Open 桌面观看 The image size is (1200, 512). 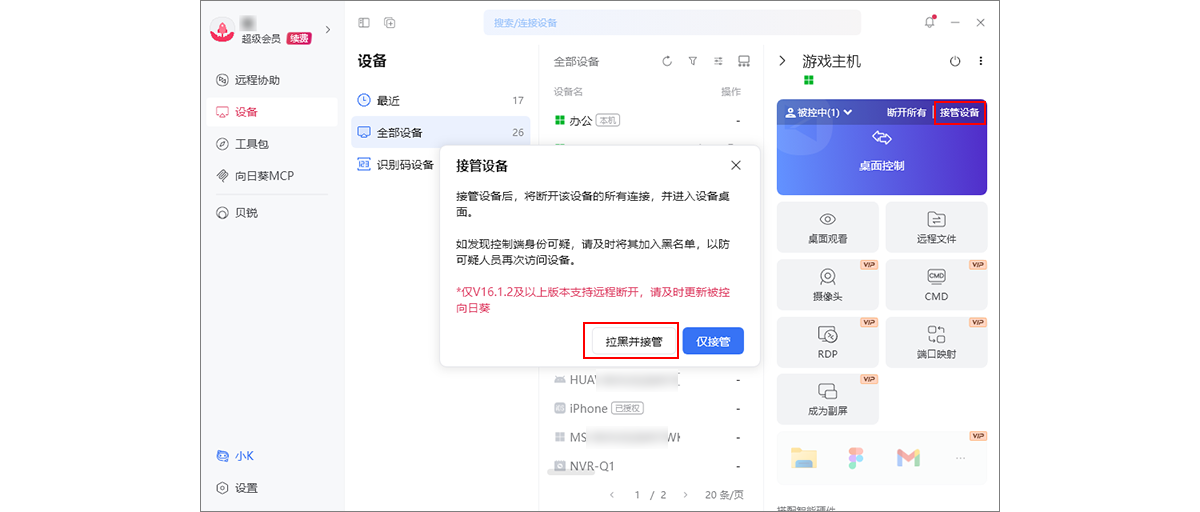tap(828, 227)
